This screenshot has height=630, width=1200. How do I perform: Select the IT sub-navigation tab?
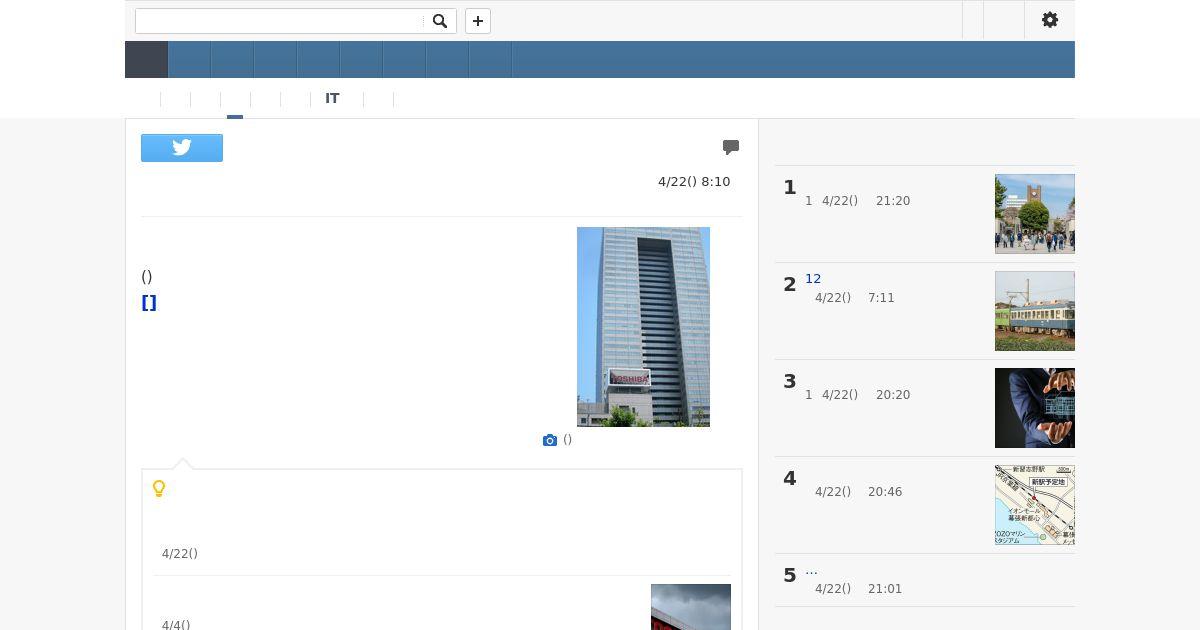point(332,98)
